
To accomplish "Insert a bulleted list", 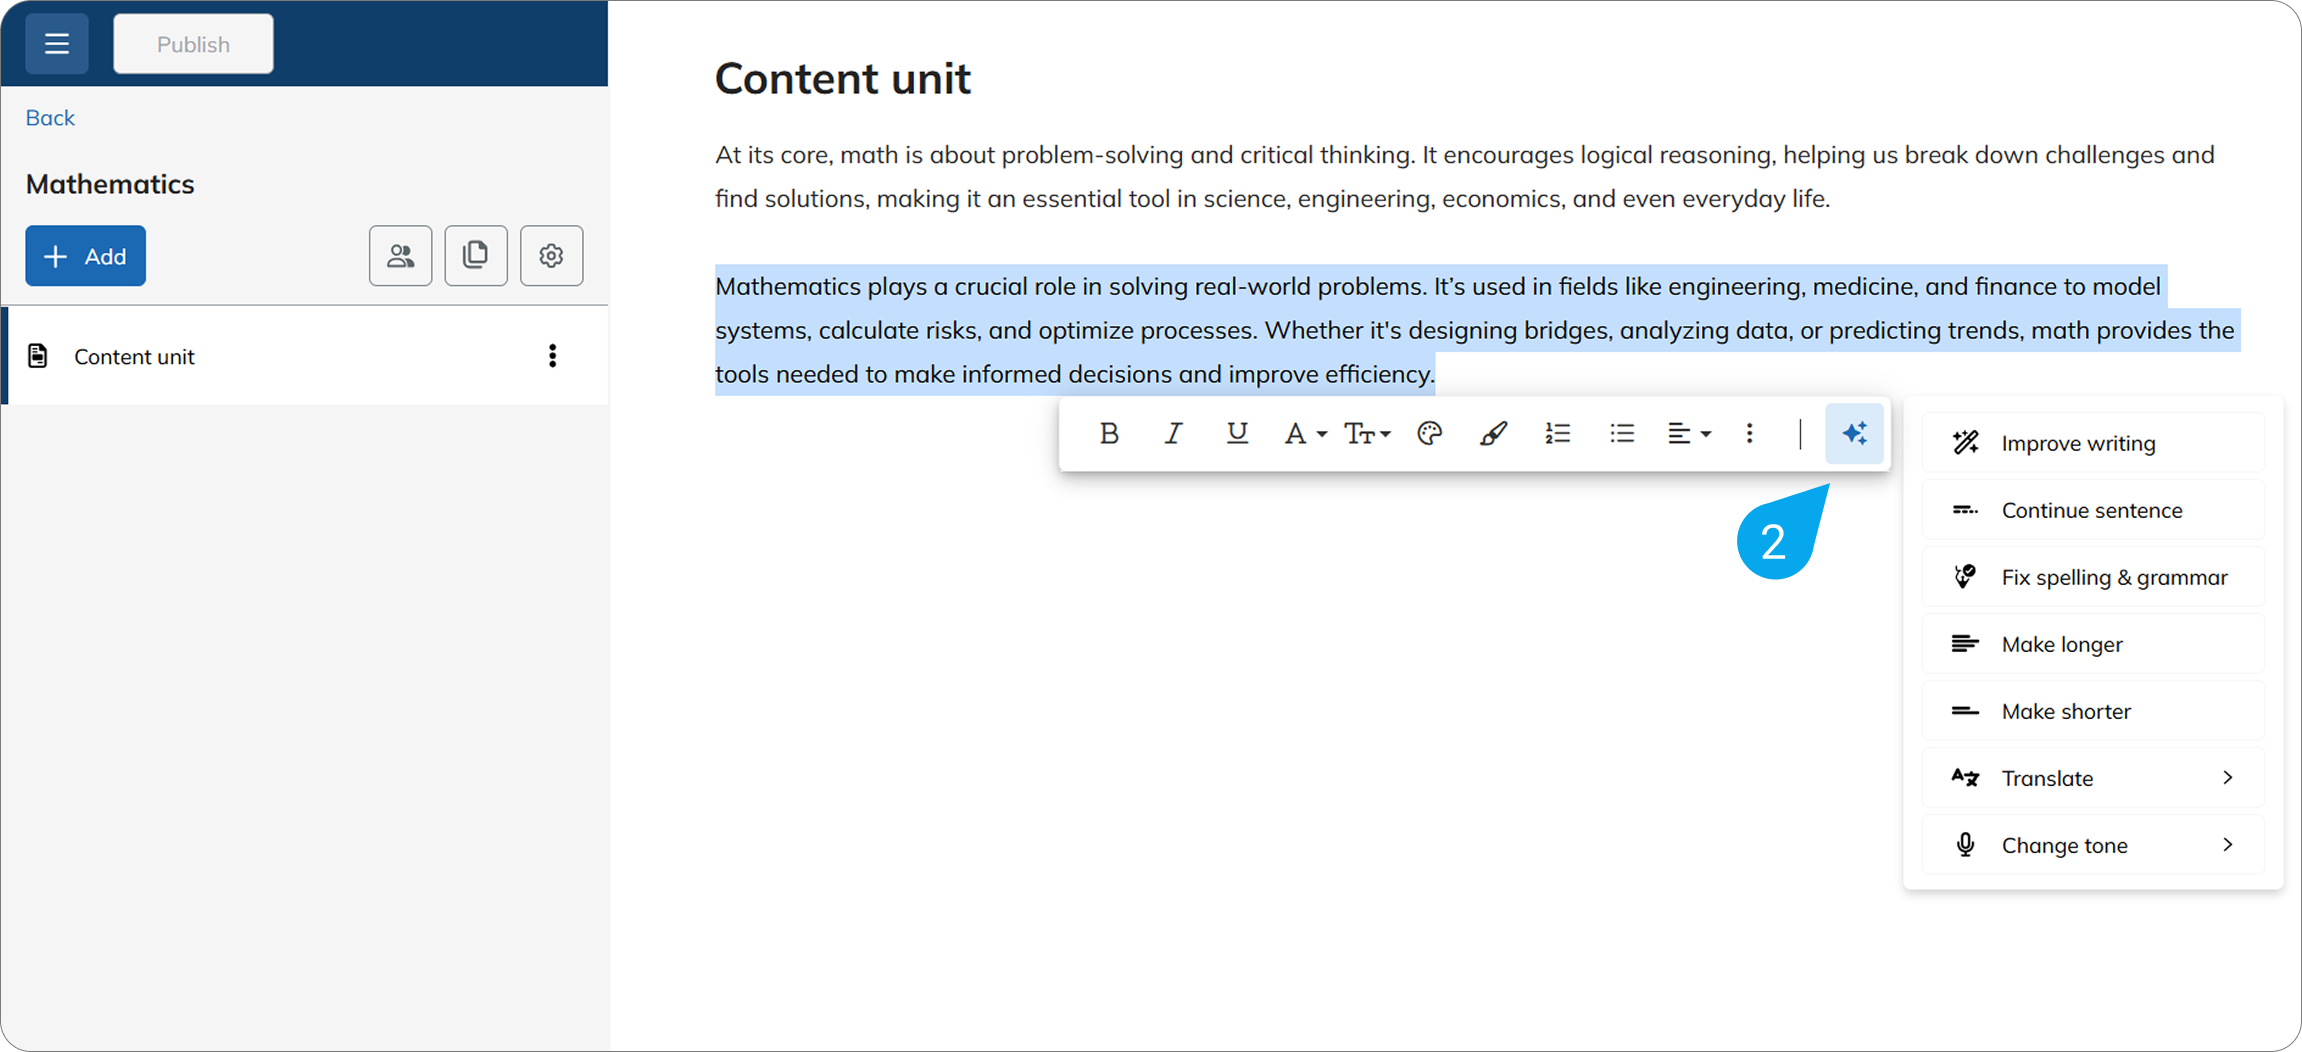I will pos(1622,433).
